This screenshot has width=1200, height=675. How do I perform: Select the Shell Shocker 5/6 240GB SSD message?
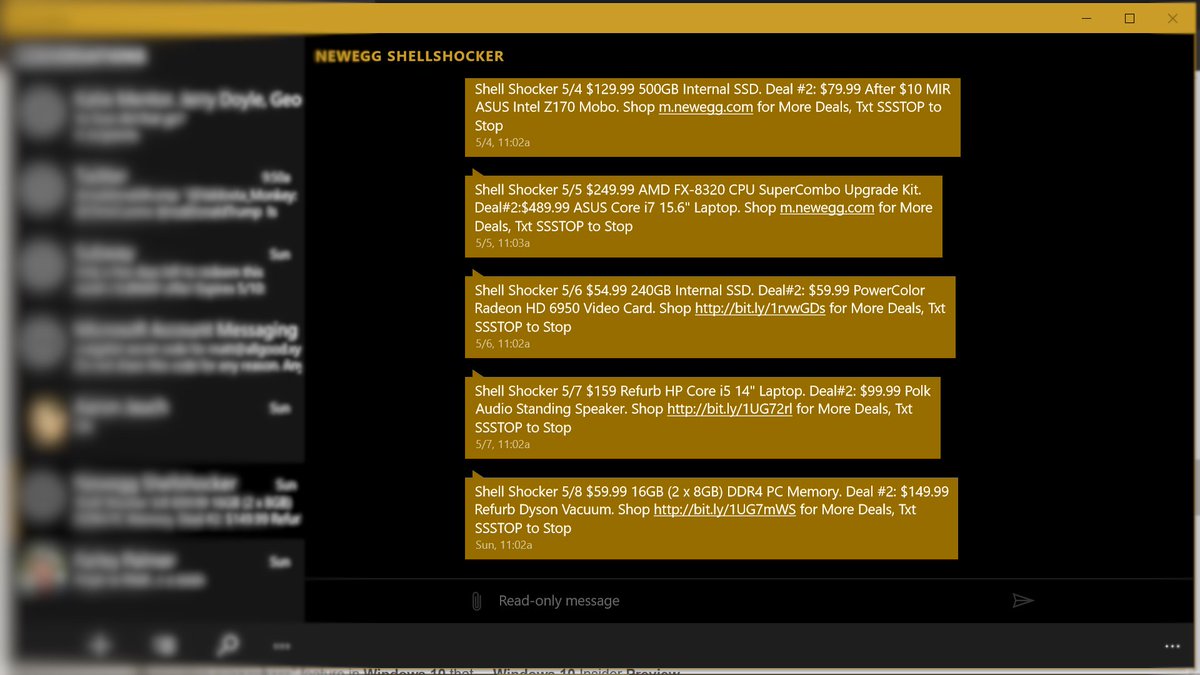pyautogui.click(x=710, y=317)
